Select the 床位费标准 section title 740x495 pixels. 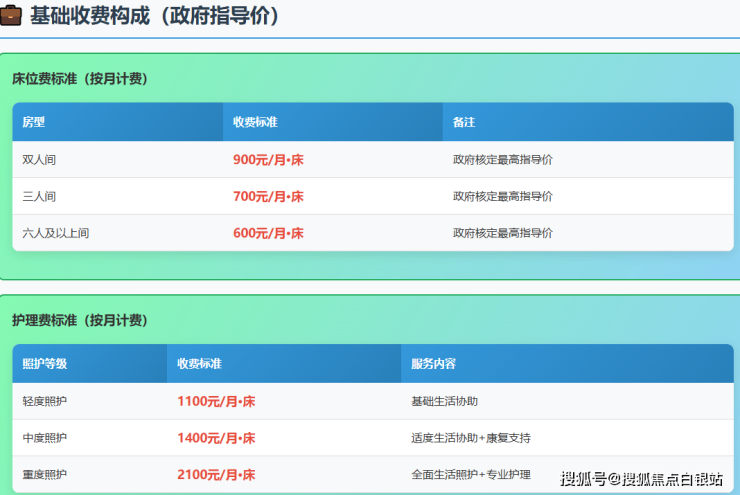pyautogui.click(x=79, y=78)
